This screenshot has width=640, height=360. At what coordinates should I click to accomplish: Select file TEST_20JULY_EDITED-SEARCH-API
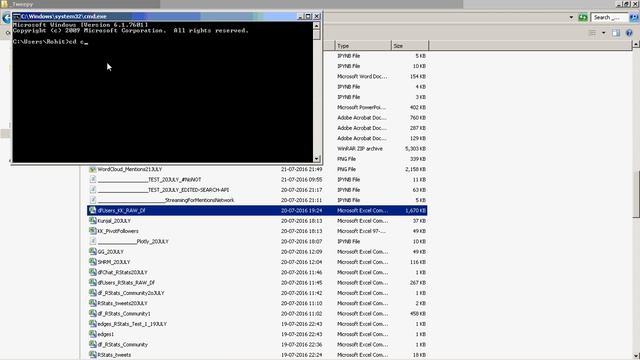click(x=163, y=190)
